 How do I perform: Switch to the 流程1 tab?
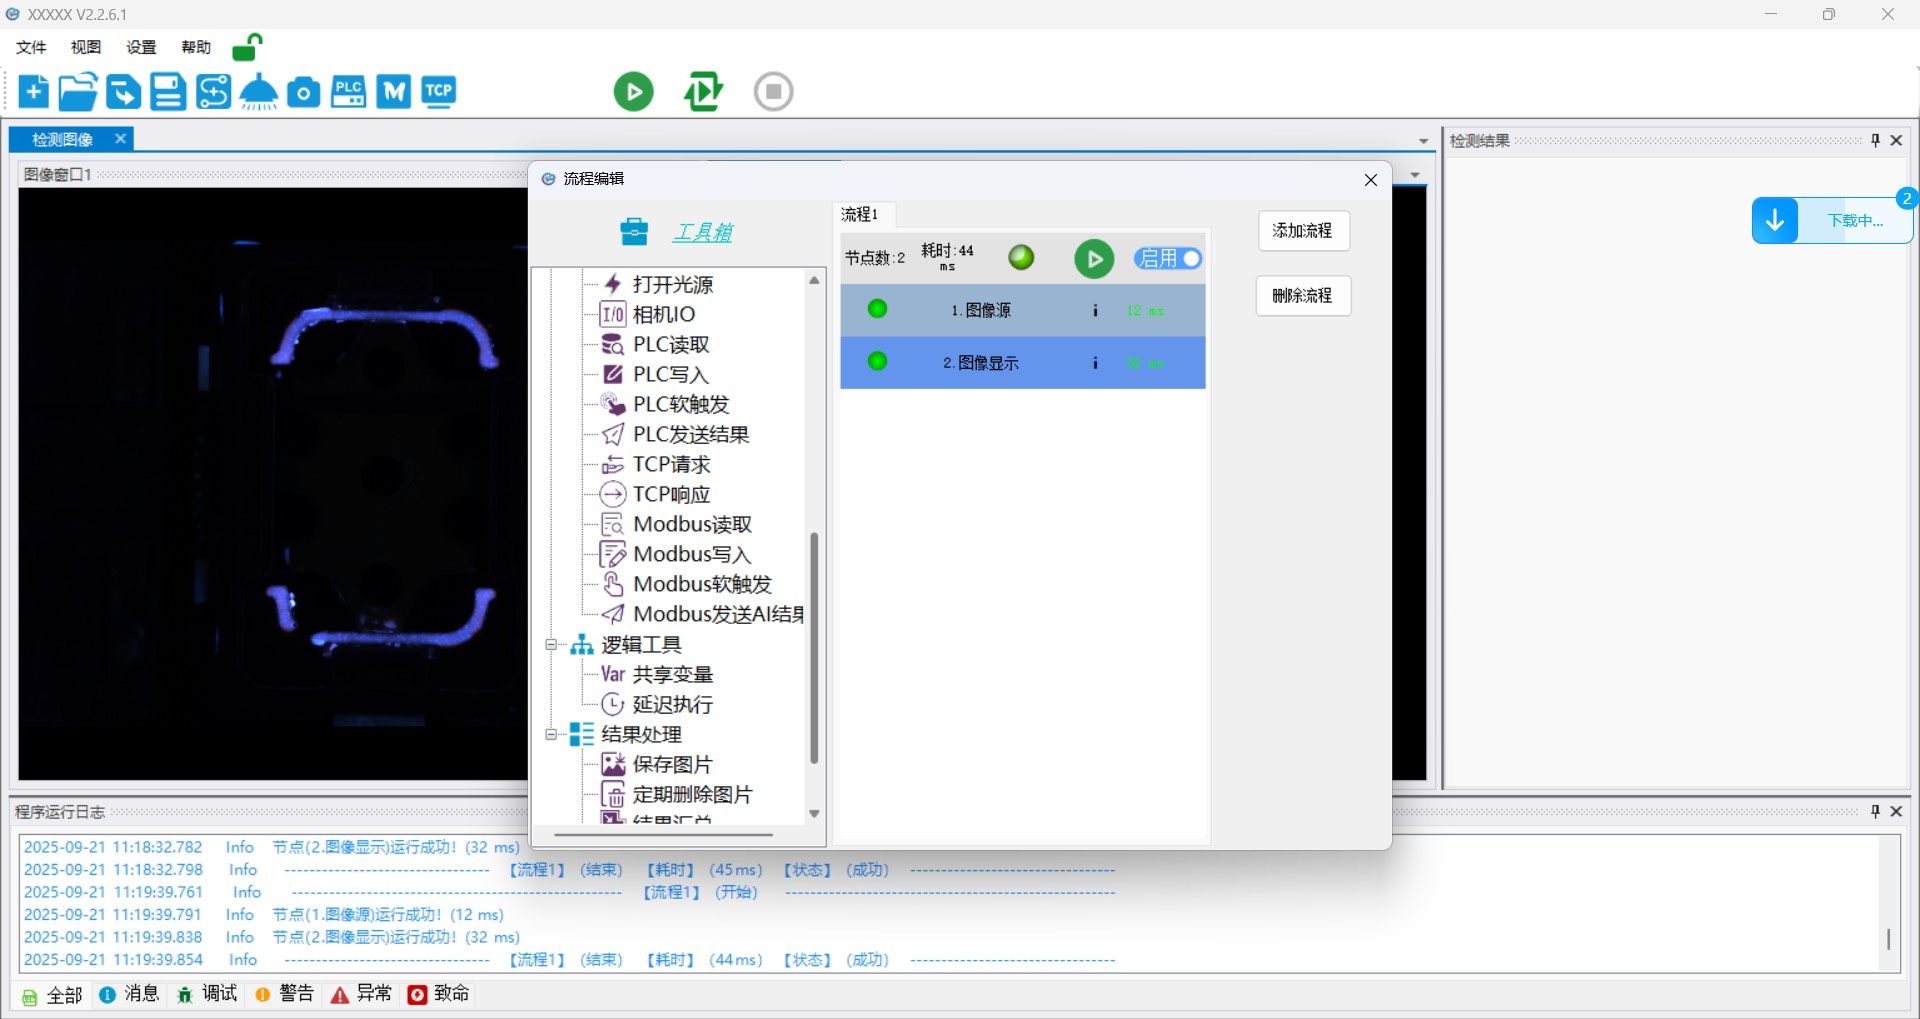click(860, 214)
